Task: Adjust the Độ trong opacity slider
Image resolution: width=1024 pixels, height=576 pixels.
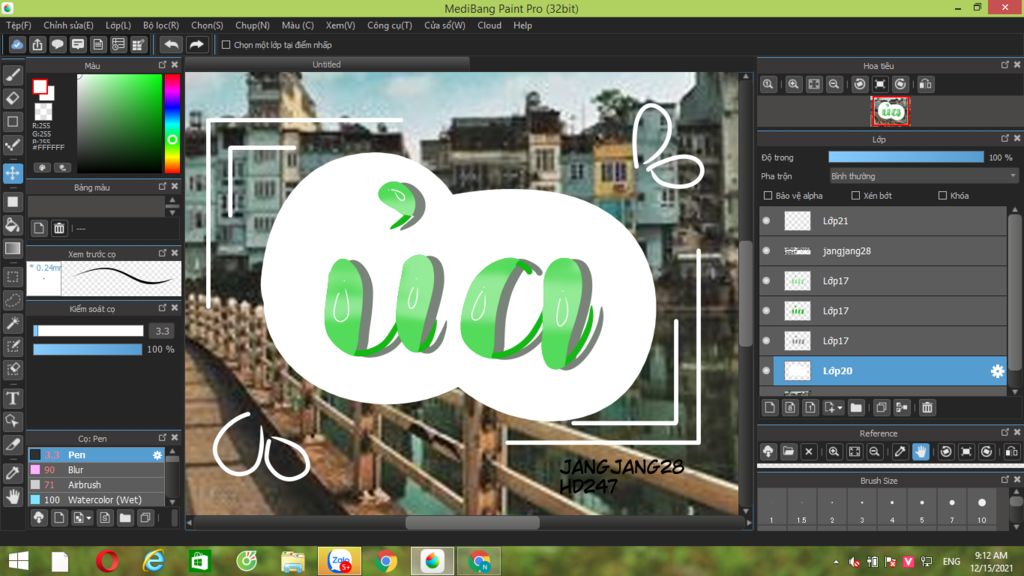Action: 906,157
